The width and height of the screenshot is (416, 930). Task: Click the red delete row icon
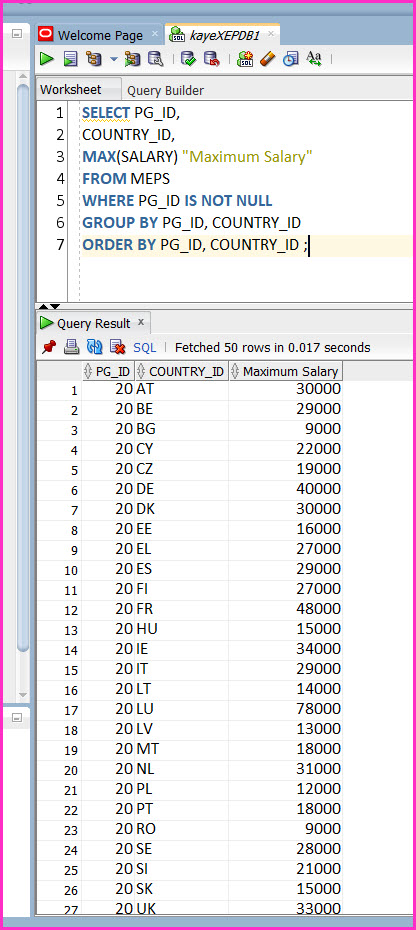pyautogui.click(x=117, y=347)
